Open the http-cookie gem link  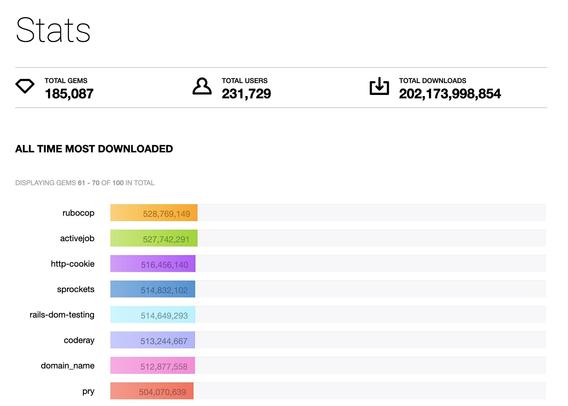tap(72, 264)
